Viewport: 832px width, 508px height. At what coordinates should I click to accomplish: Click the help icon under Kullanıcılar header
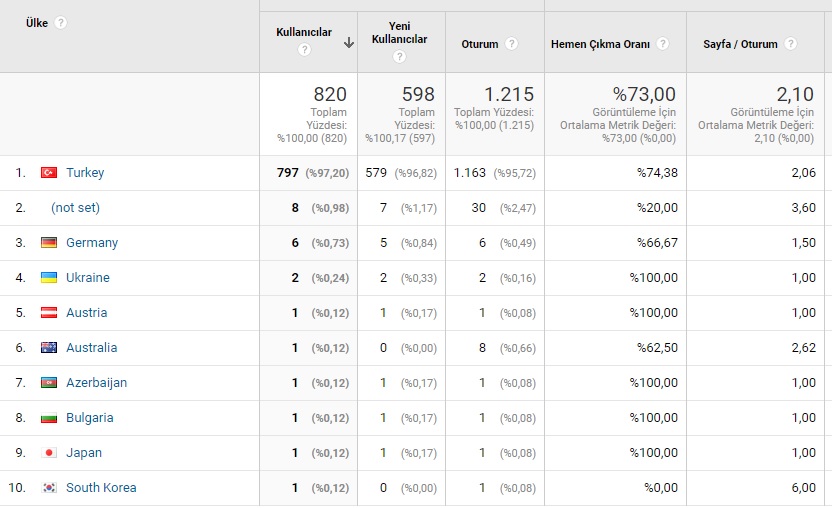pos(304,50)
